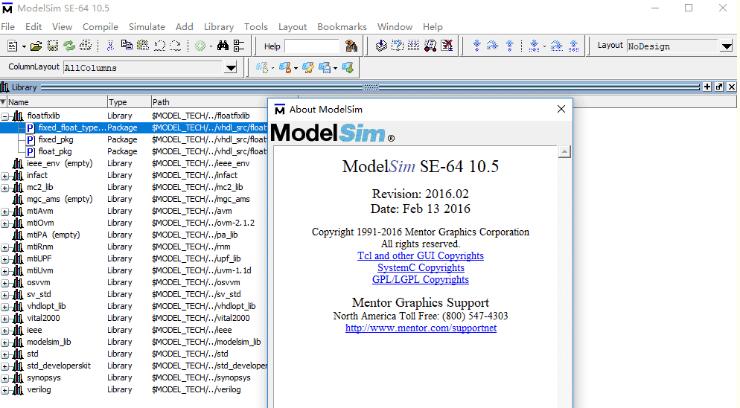Image resolution: width=740 pixels, height=408 pixels.
Task: Open the mentor.com supportnet link
Action: coord(420,328)
